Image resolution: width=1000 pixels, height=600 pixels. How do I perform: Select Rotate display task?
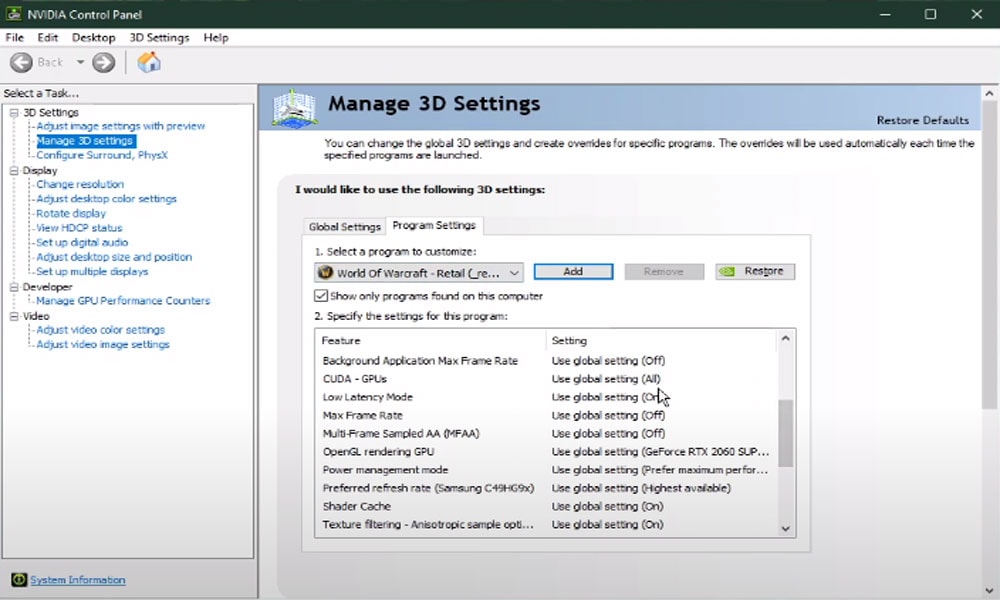click(71, 213)
